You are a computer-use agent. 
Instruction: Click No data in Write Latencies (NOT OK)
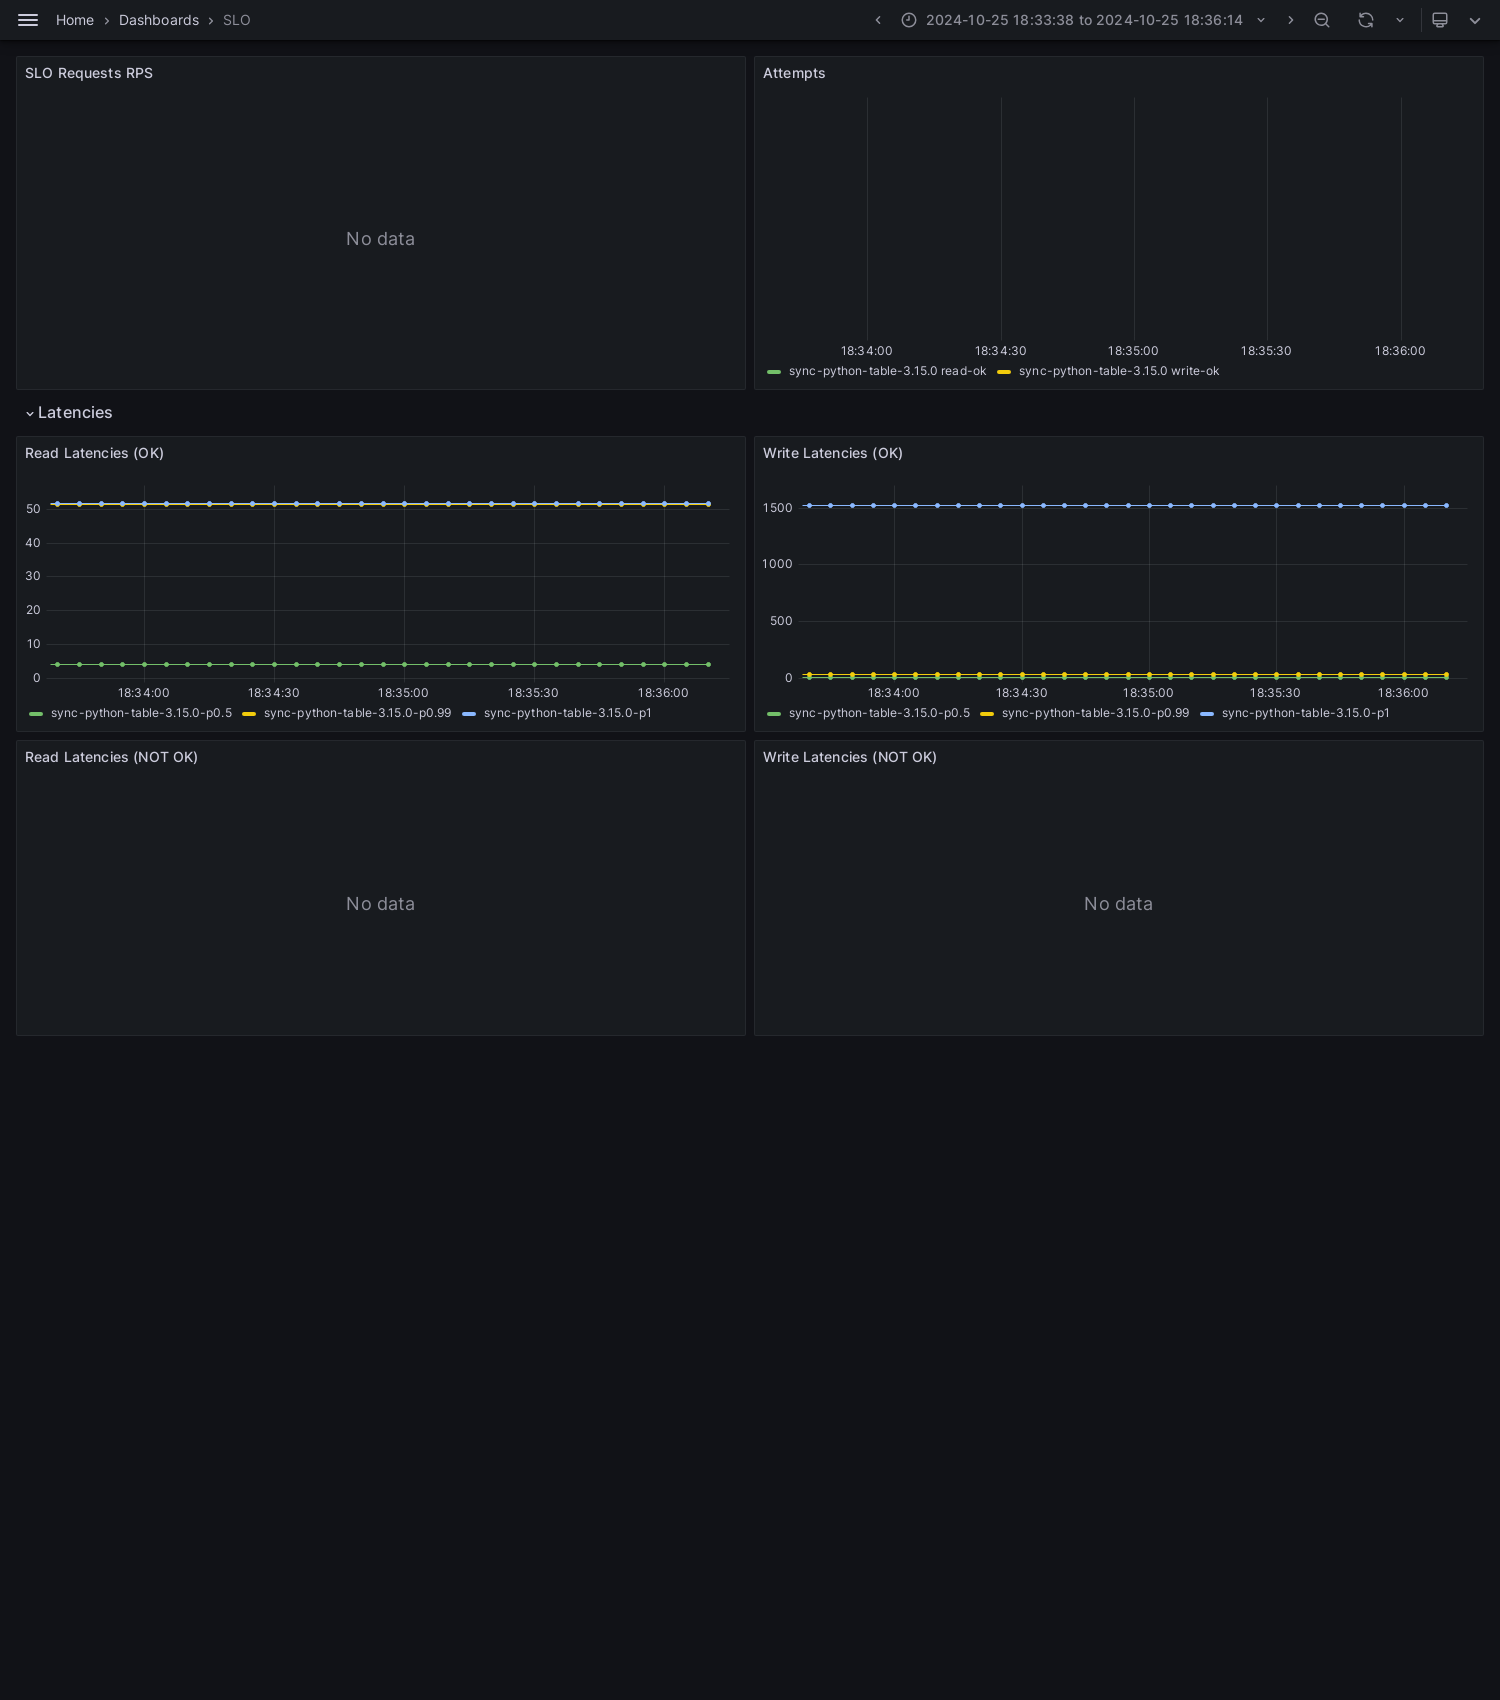[x=1118, y=904]
